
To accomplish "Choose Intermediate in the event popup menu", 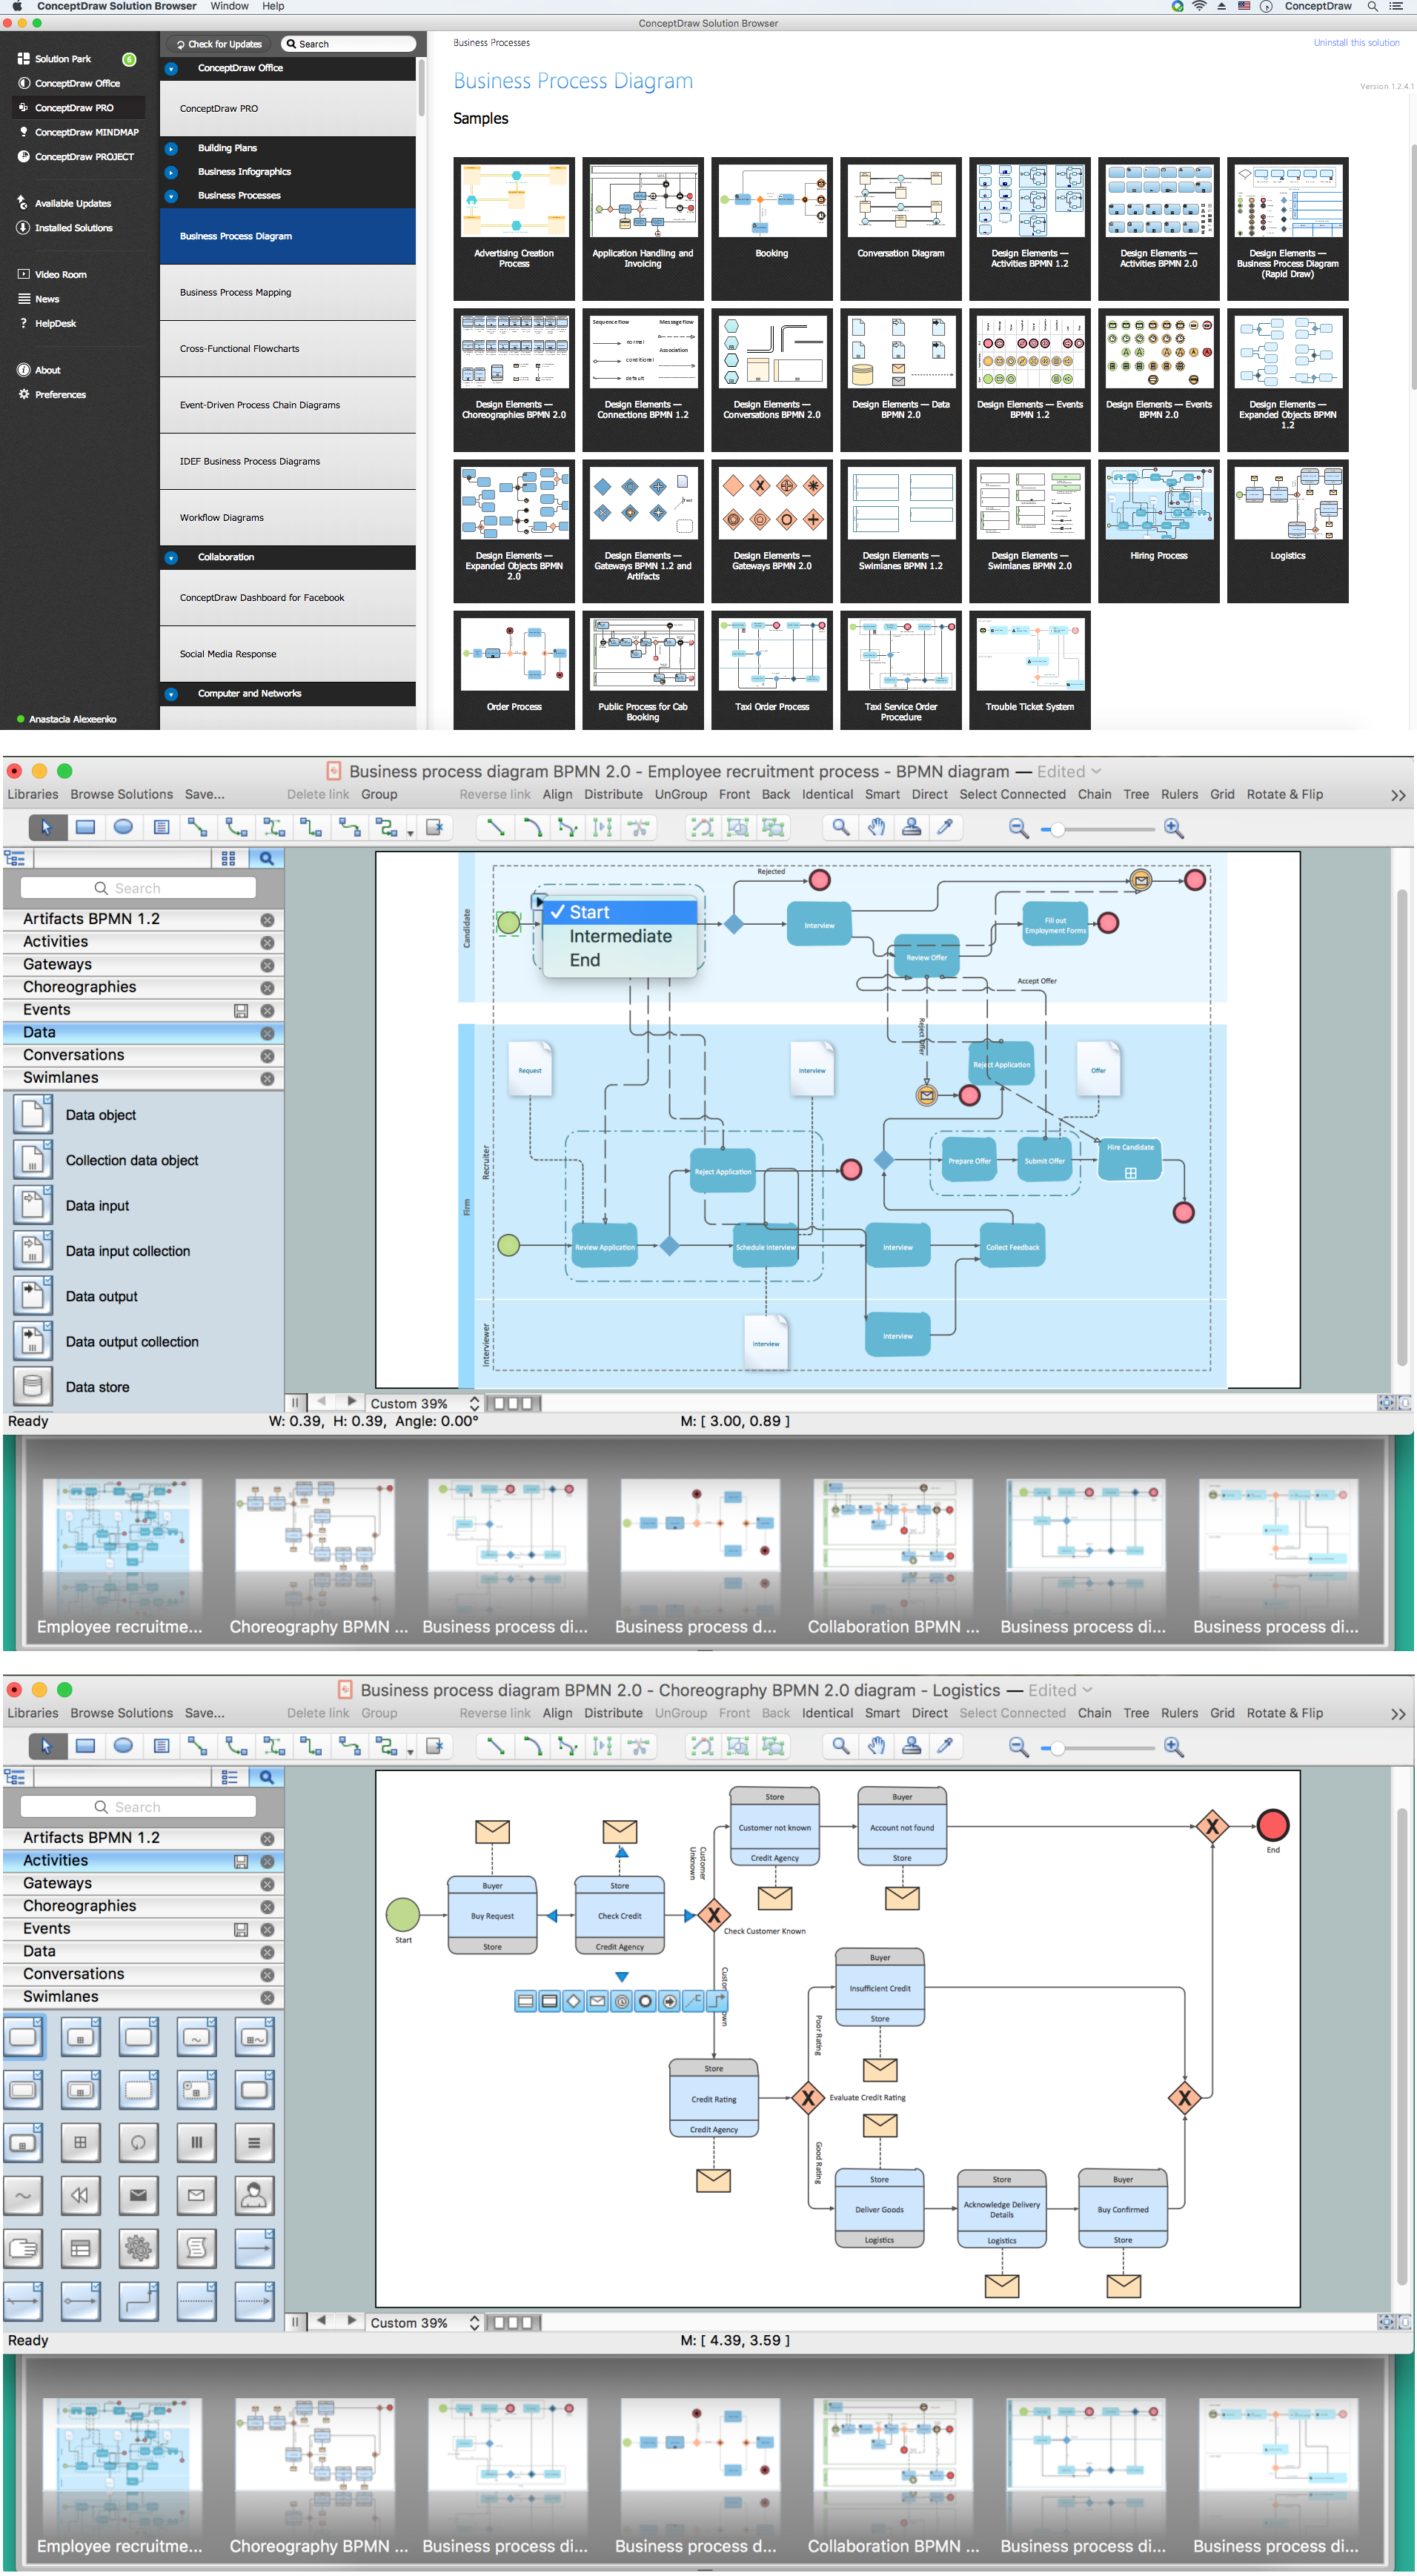I will 620,936.
